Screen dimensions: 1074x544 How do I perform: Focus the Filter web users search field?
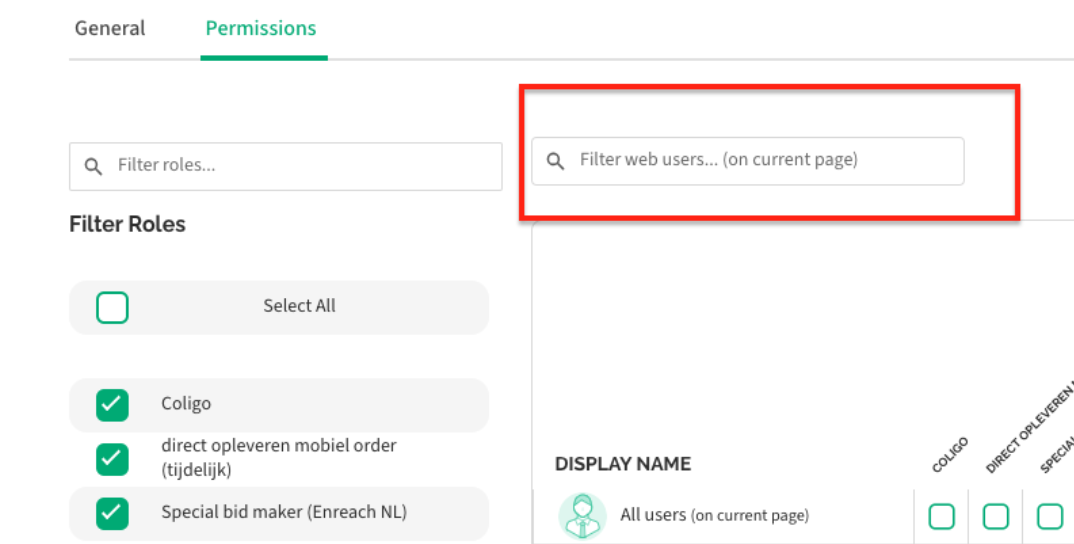pos(760,161)
